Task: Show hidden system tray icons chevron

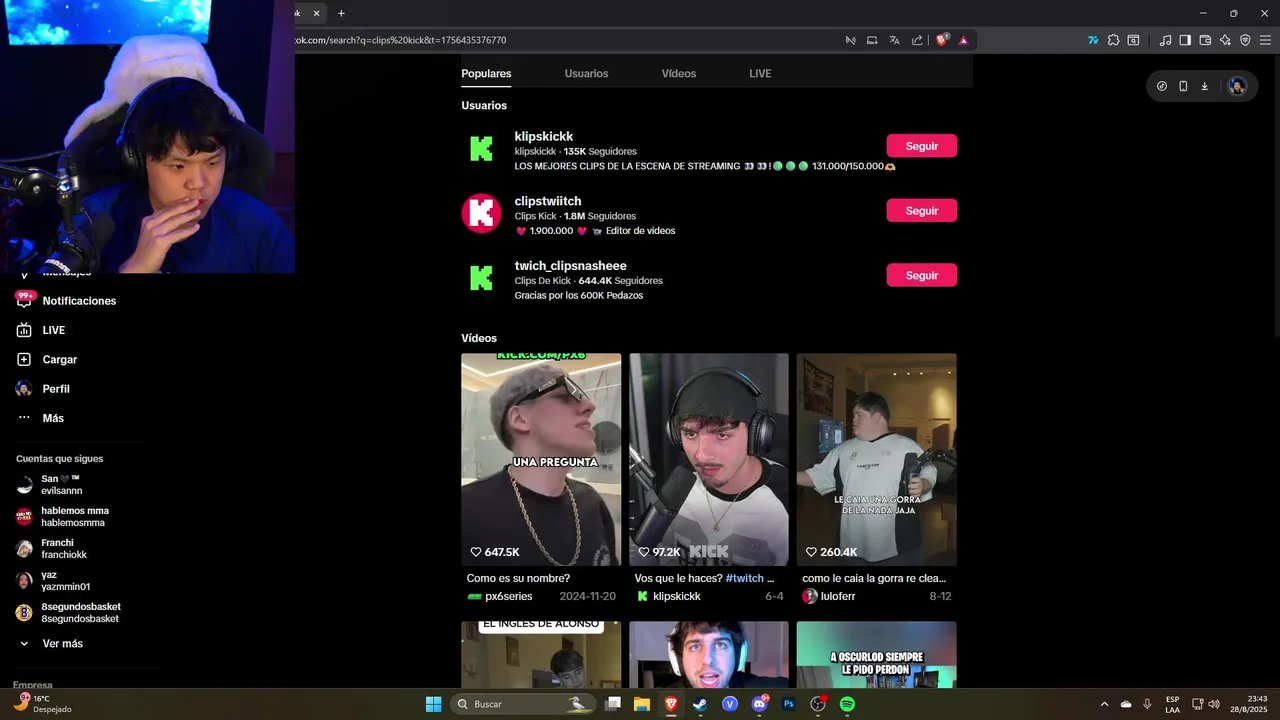Action: [1104, 704]
